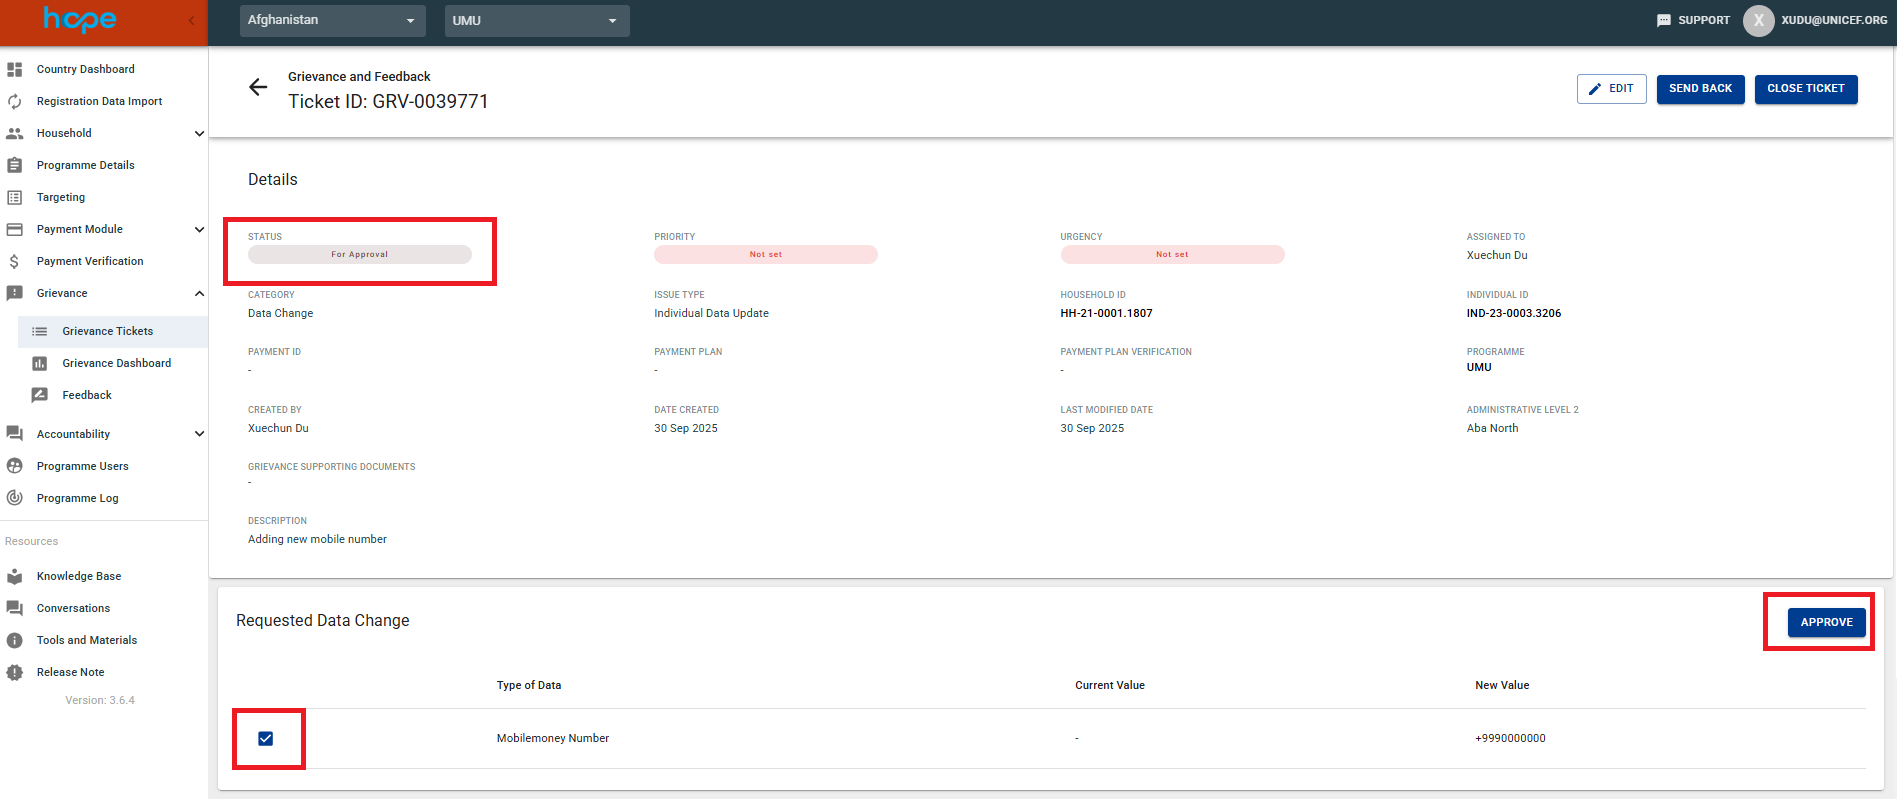
Task: Open Grievance Tickets in sidebar
Action: (108, 331)
